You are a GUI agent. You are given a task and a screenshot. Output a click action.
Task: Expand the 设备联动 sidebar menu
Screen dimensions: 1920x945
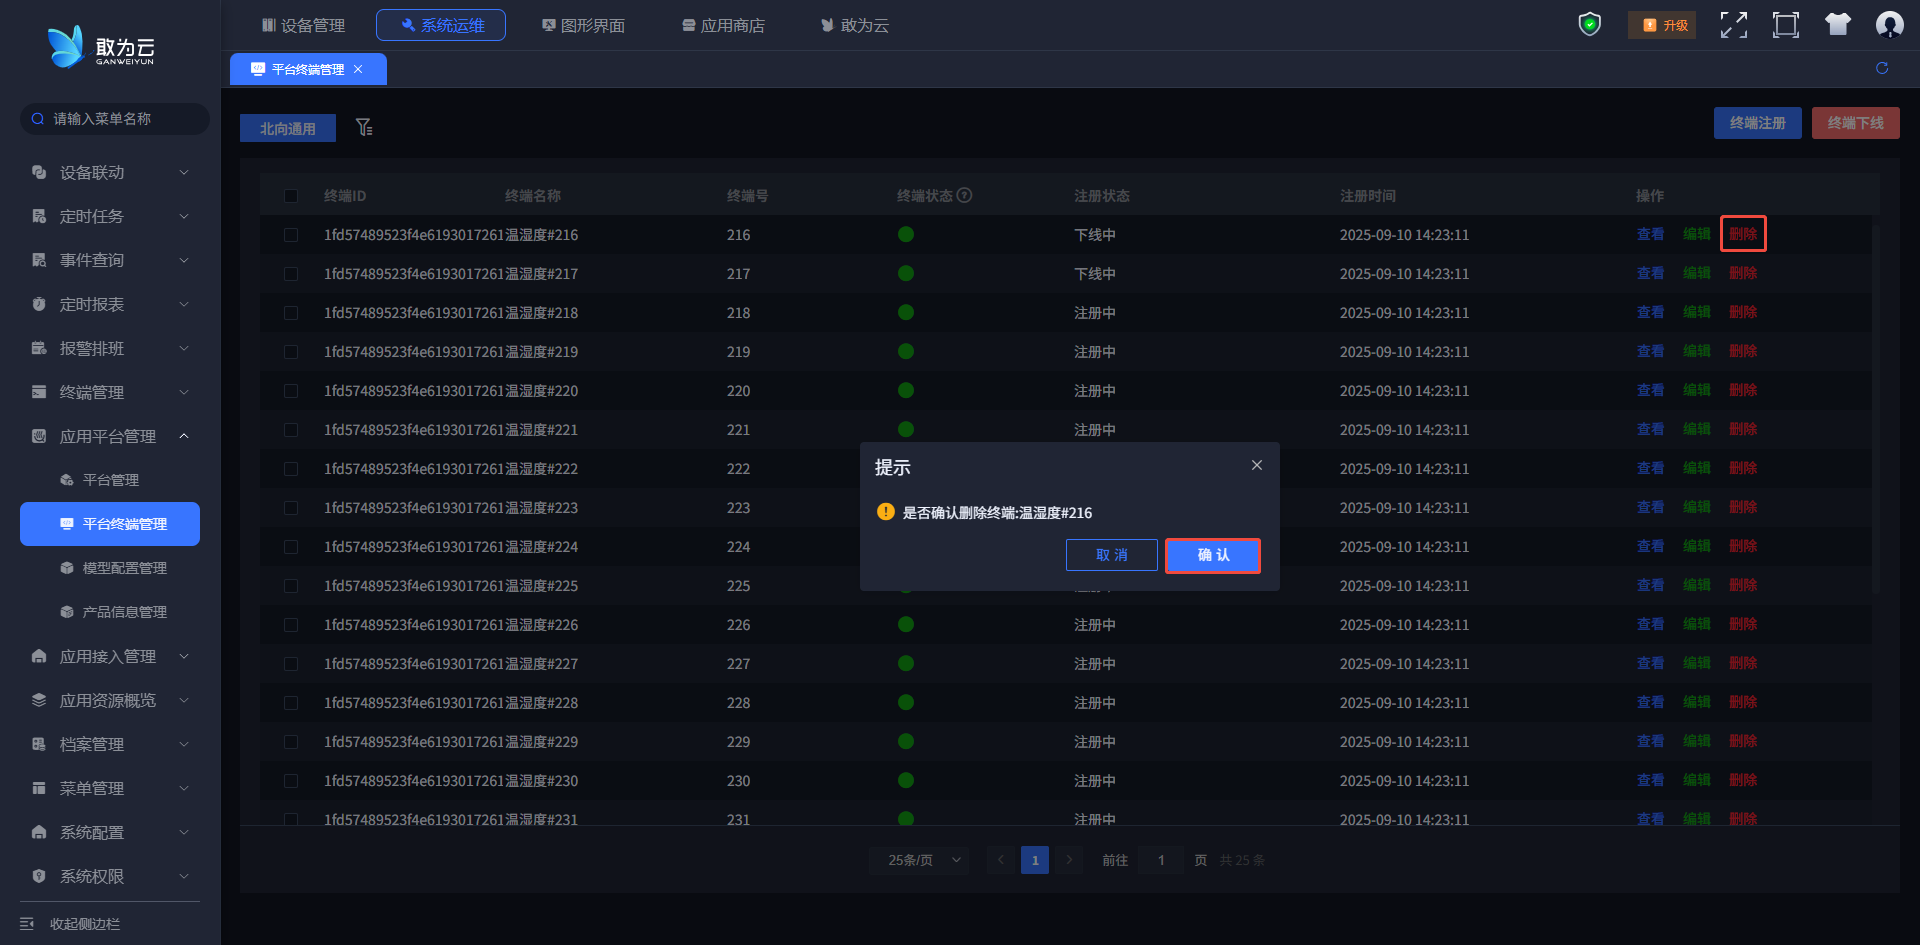coord(110,173)
